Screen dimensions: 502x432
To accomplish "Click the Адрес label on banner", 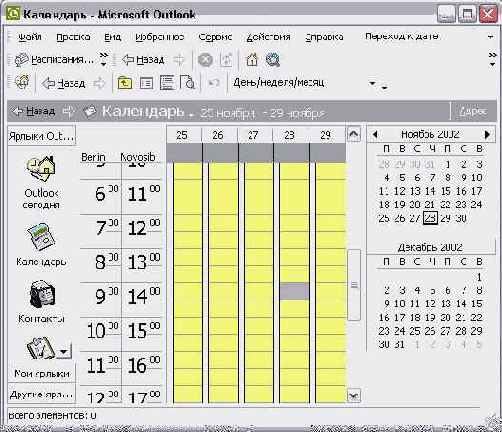I will tap(472, 112).
